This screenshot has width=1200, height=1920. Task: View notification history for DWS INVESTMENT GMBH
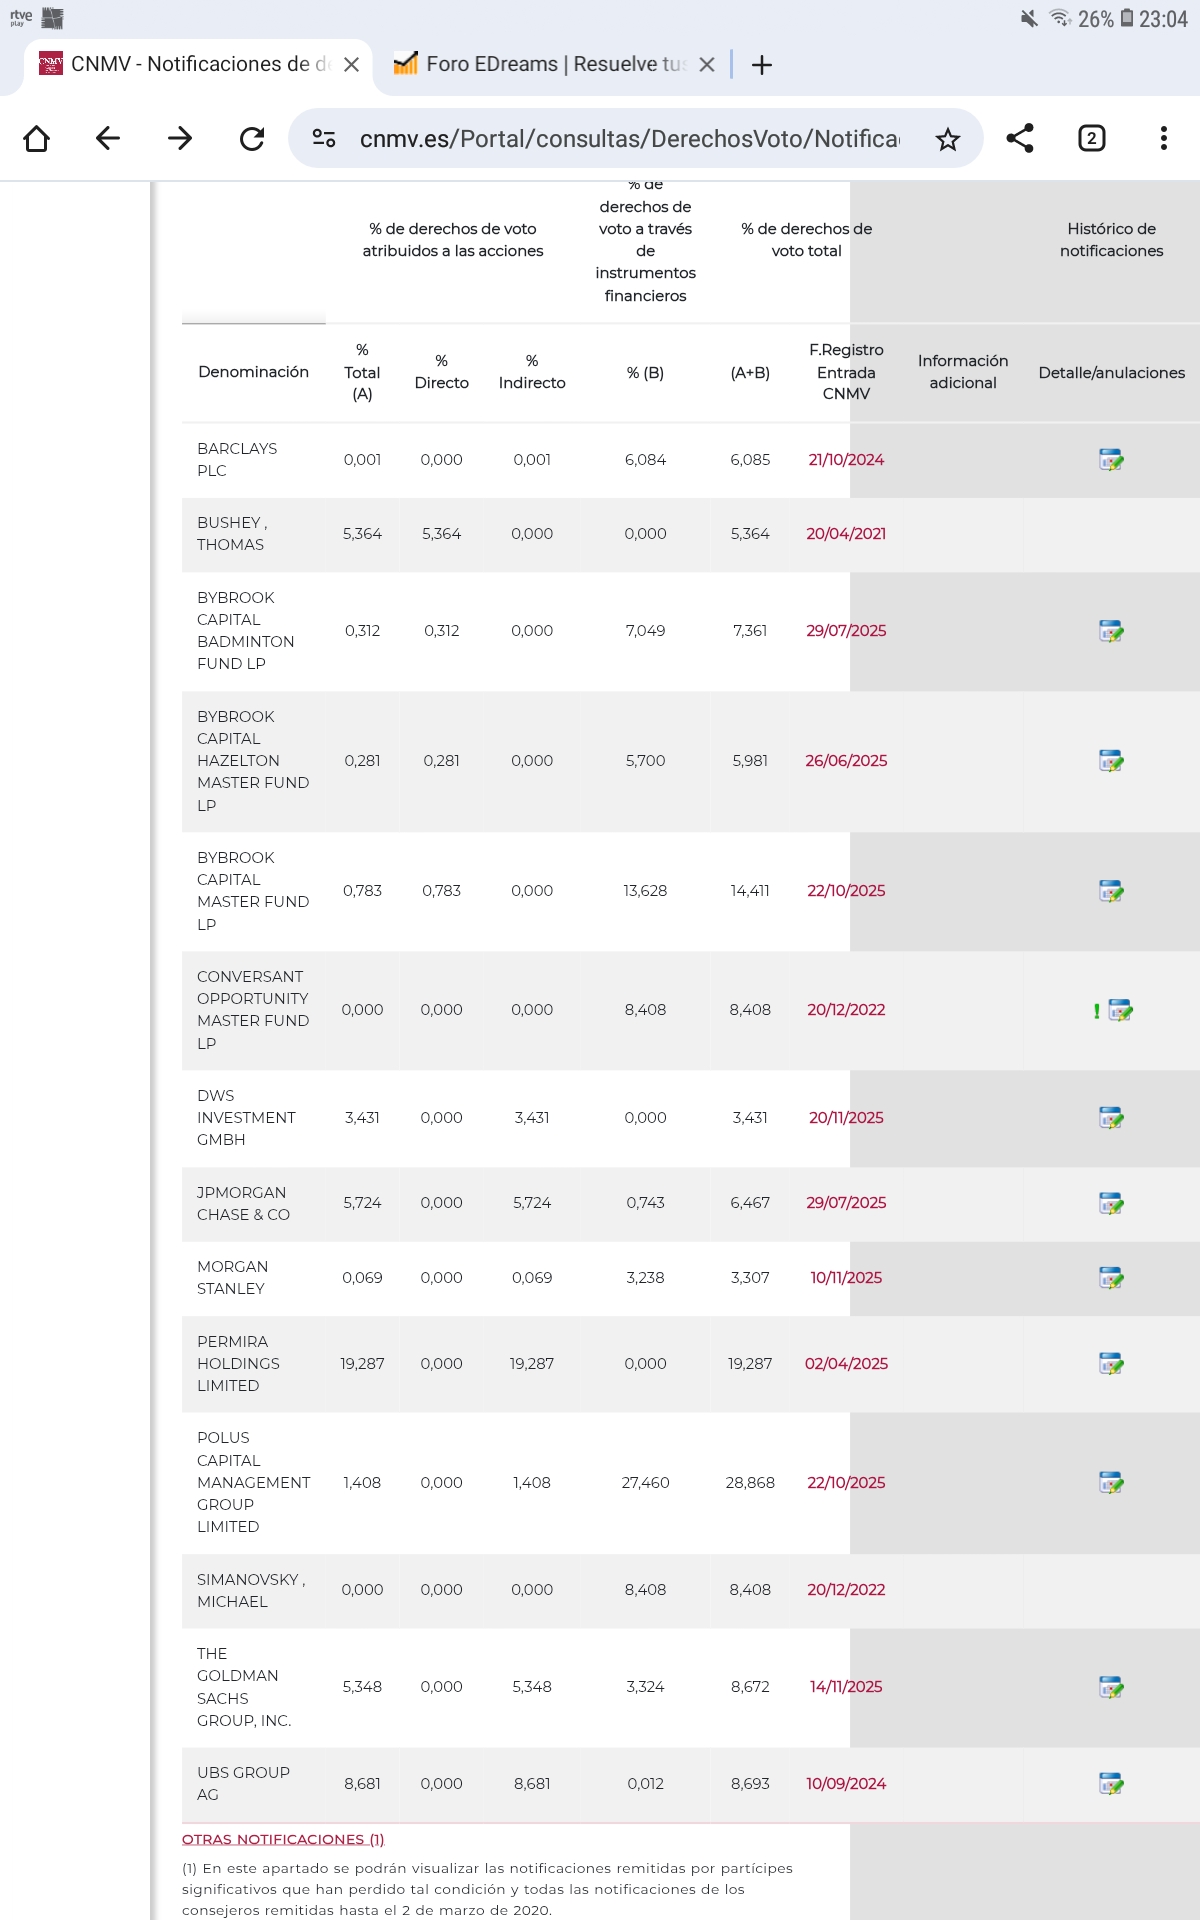pyautogui.click(x=1111, y=1118)
